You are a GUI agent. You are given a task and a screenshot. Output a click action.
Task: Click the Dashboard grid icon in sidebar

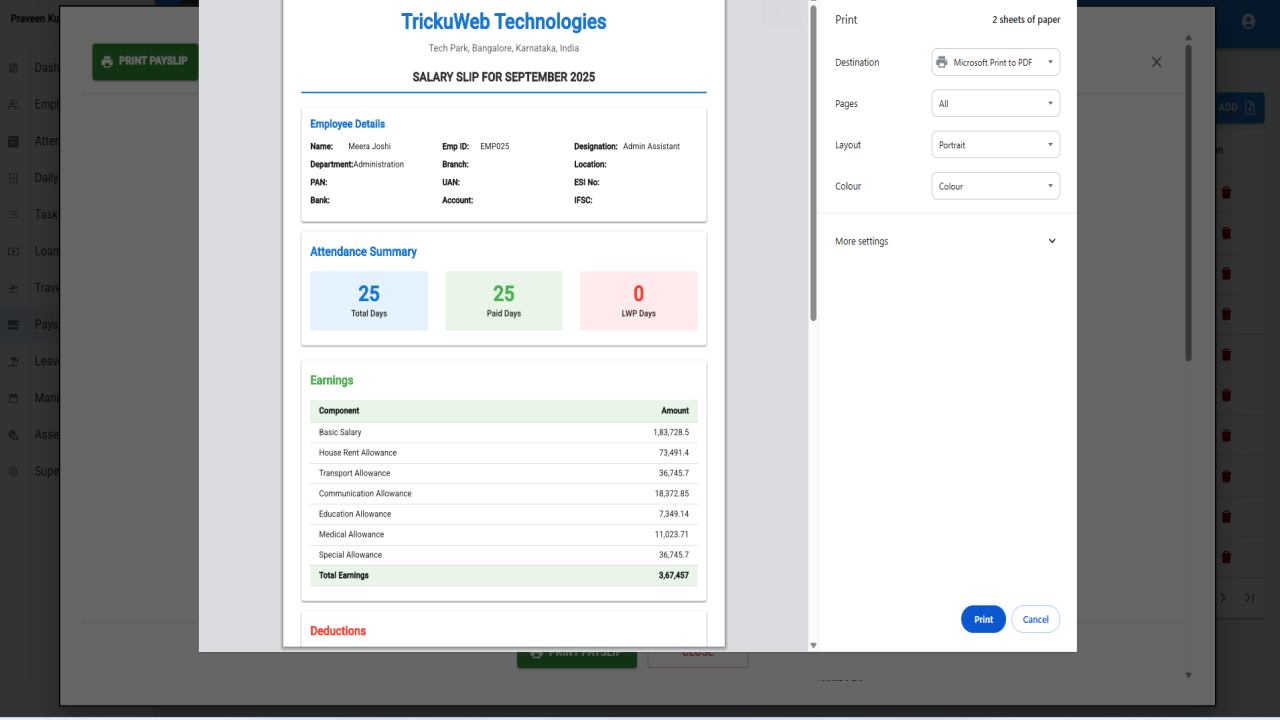(14, 68)
